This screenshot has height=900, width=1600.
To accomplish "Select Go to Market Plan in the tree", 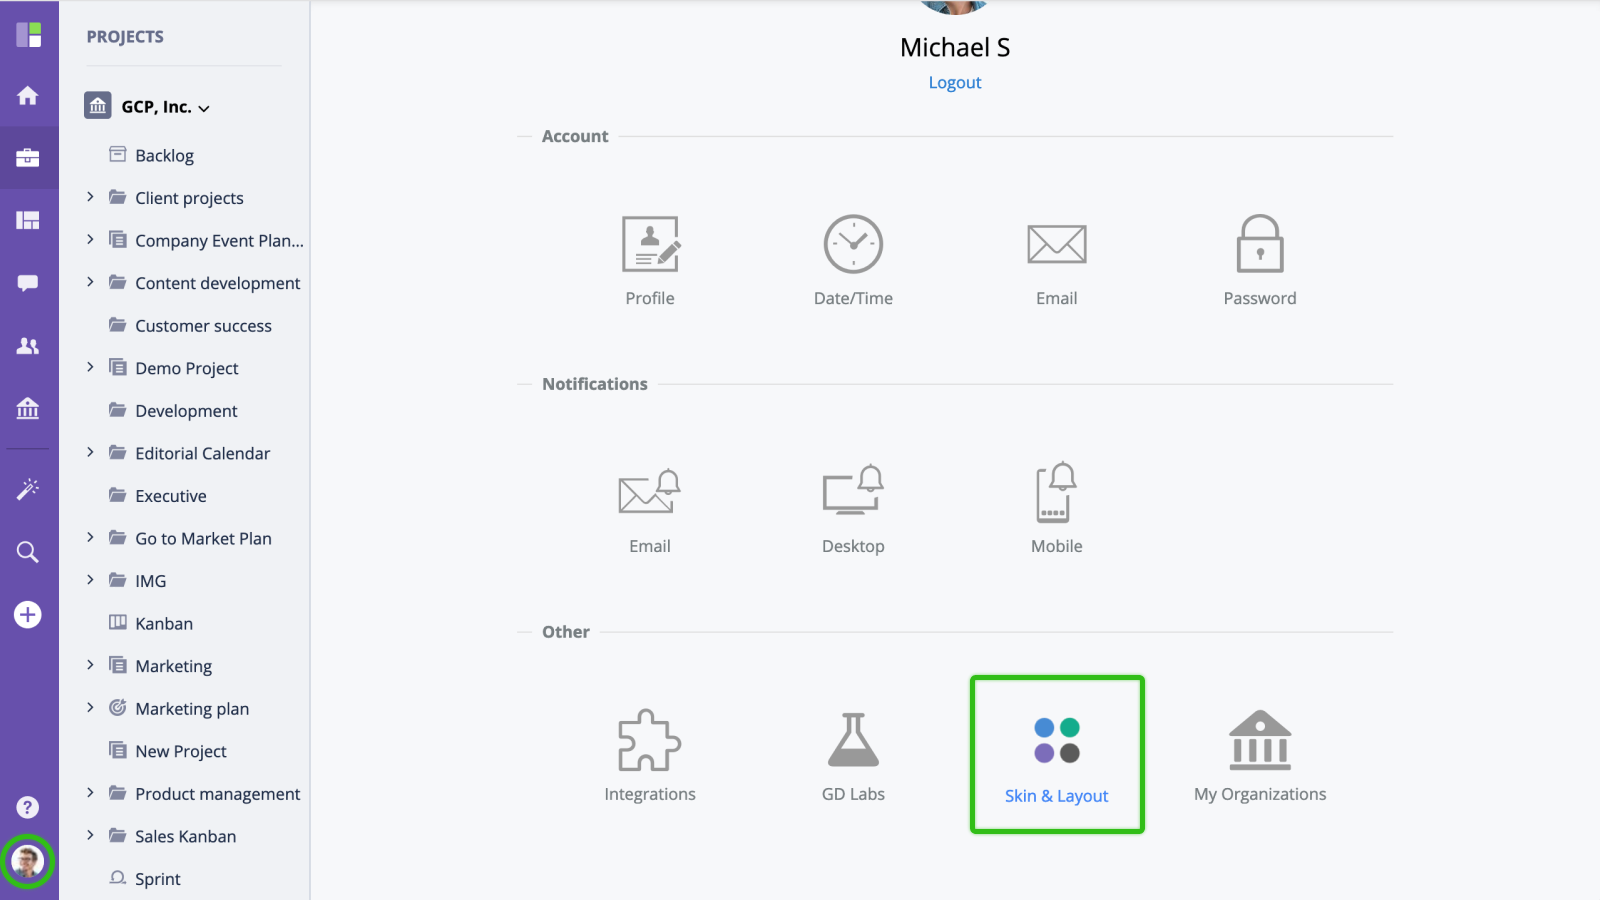I will (203, 538).
